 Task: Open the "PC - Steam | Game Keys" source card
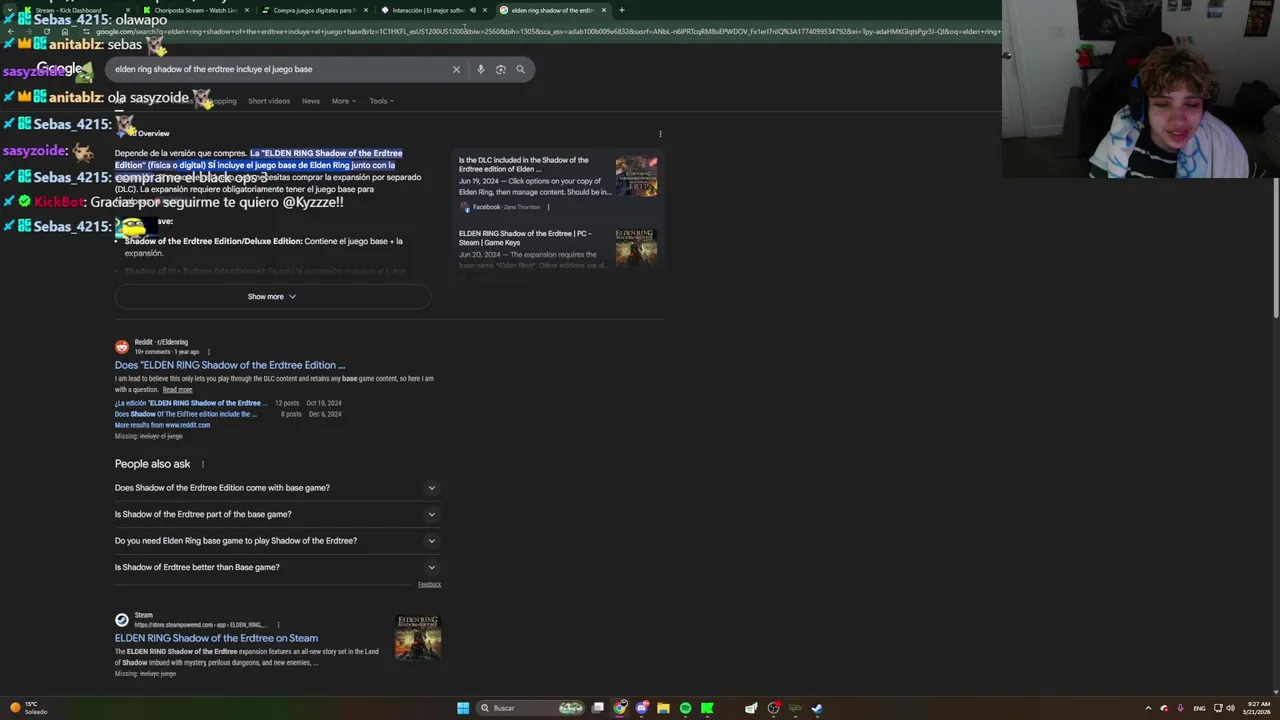[x=558, y=248]
